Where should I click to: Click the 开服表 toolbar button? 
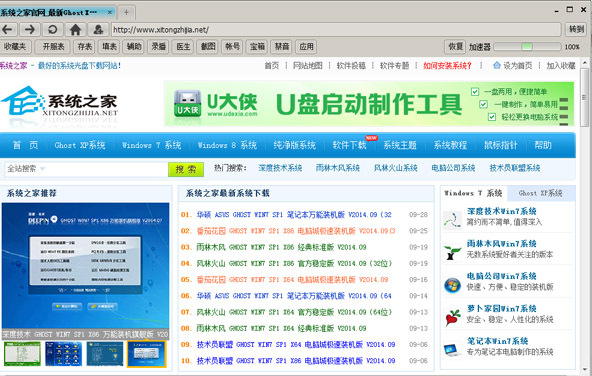point(53,47)
